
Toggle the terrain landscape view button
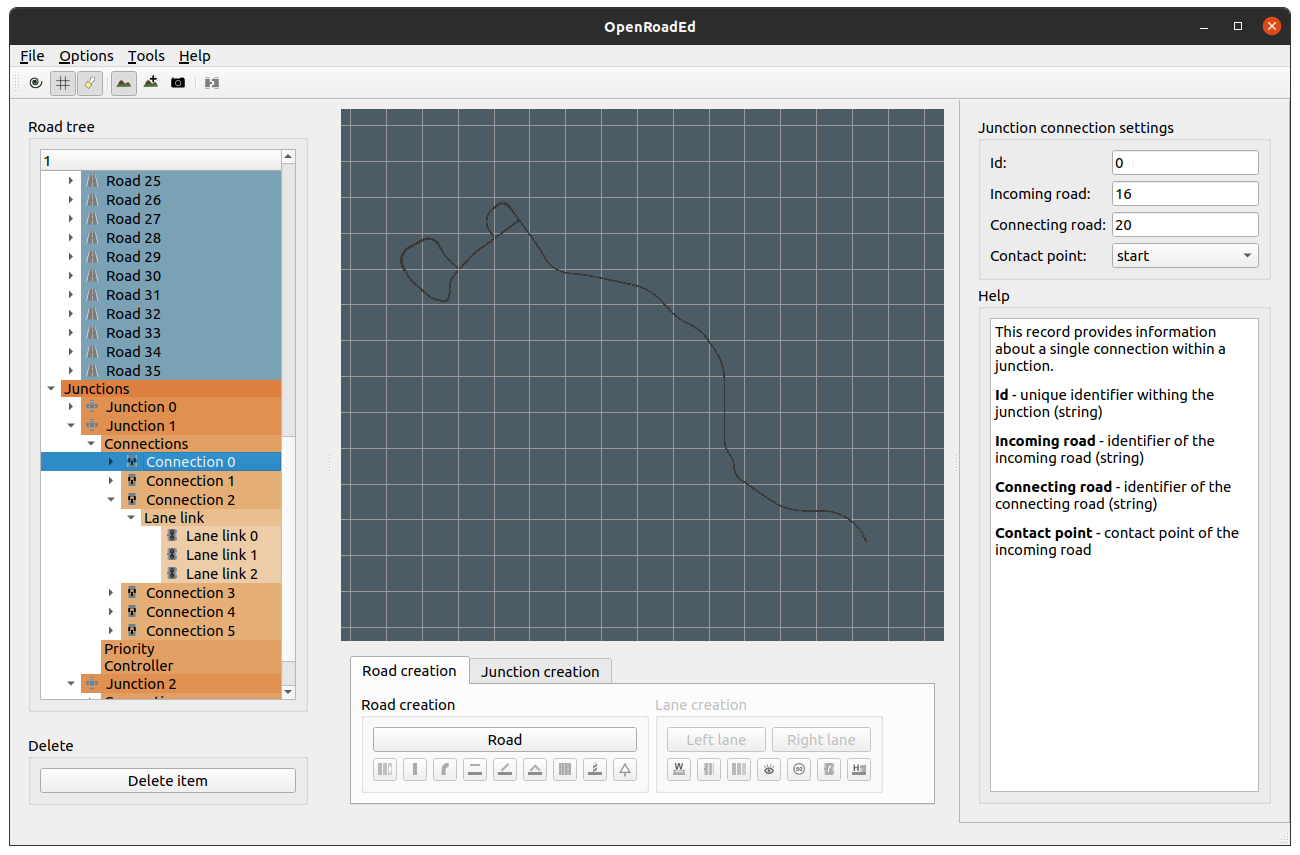point(123,83)
